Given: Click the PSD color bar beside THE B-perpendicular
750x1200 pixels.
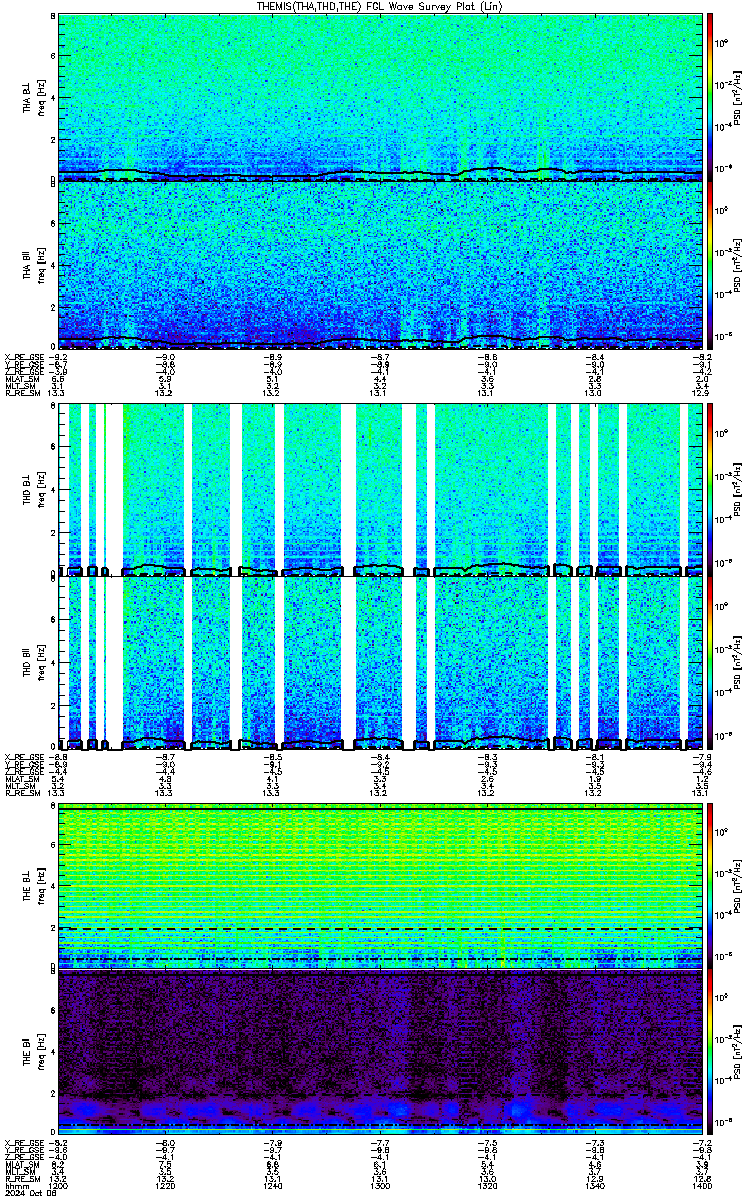Looking at the screenshot, I should click(x=710, y=886).
